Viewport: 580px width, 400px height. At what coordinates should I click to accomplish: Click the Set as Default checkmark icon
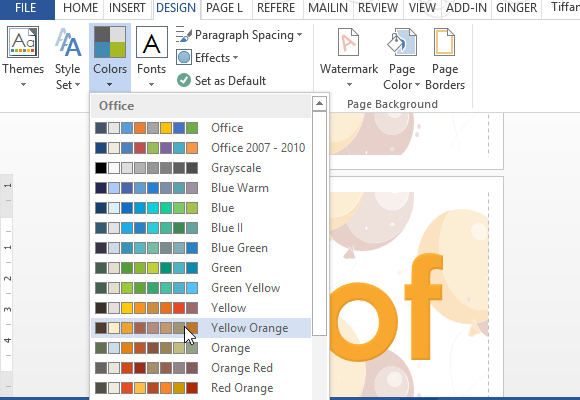[x=184, y=80]
